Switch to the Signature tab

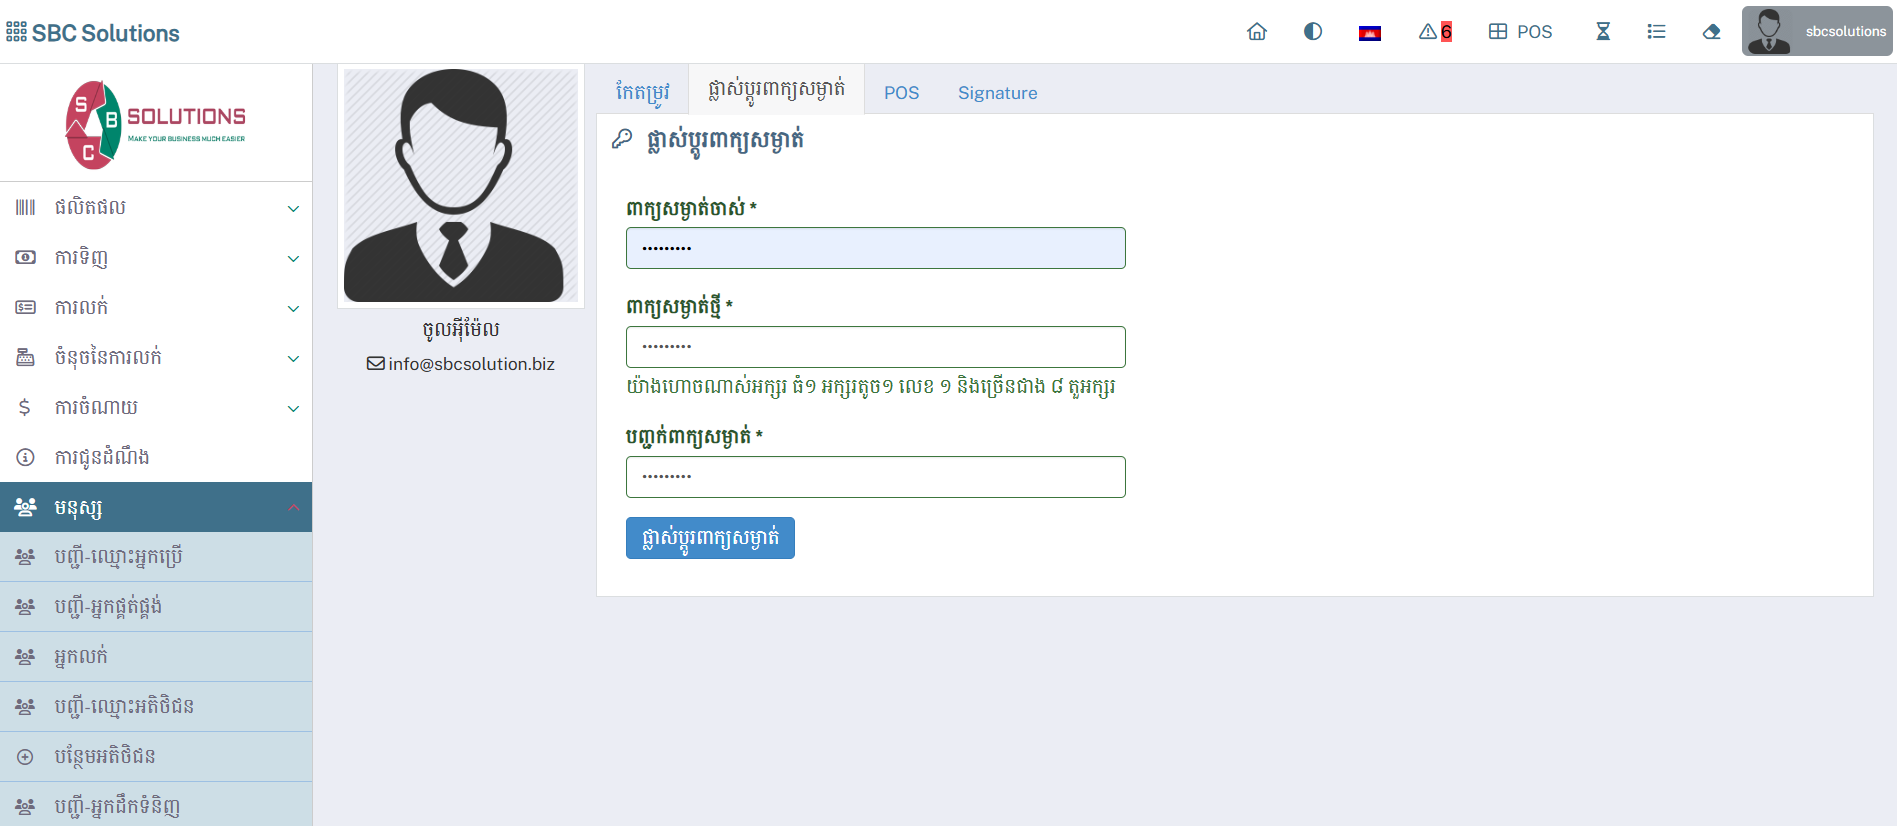[x=997, y=93]
